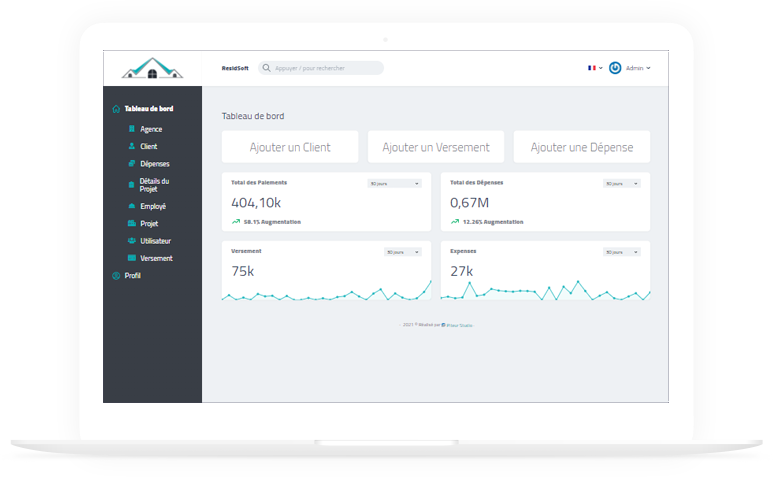
Task: Open the Tableau de bord menu
Action: (x=148, y=109)
